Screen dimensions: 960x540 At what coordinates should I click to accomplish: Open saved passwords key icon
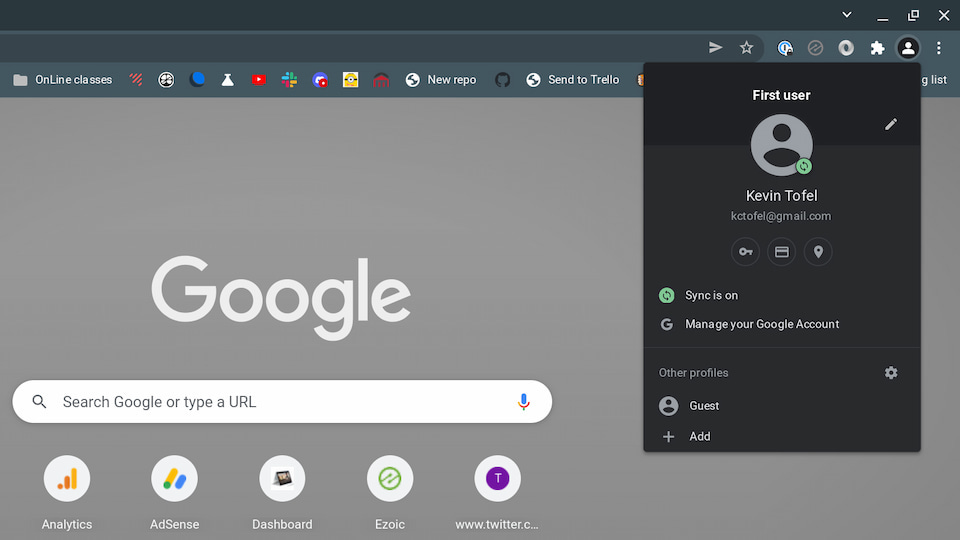pyautogui.click(x=745, y=252)
